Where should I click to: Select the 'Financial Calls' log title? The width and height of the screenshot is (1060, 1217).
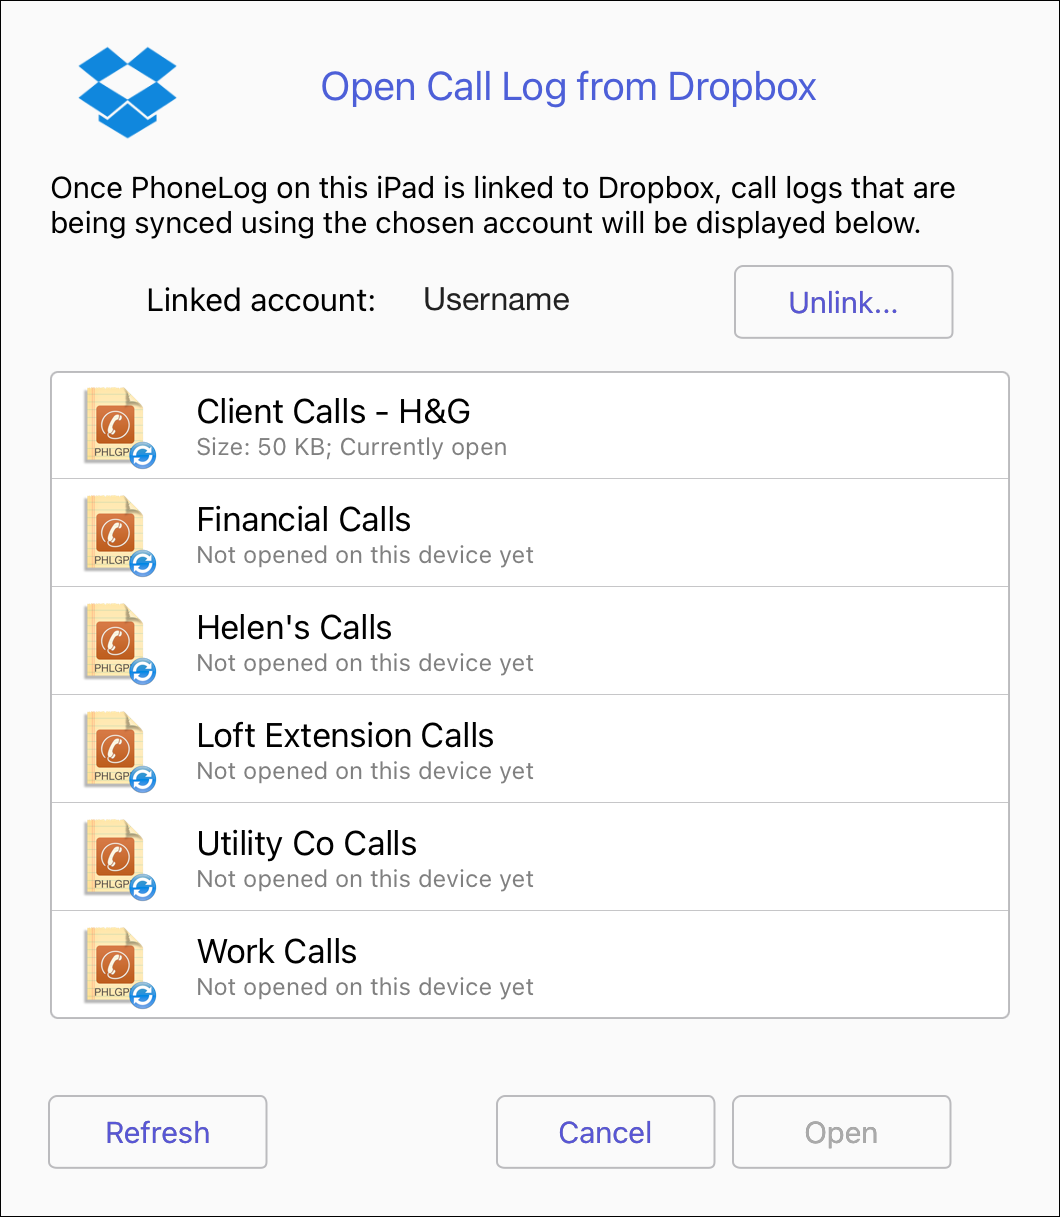[x=304, y=519]
